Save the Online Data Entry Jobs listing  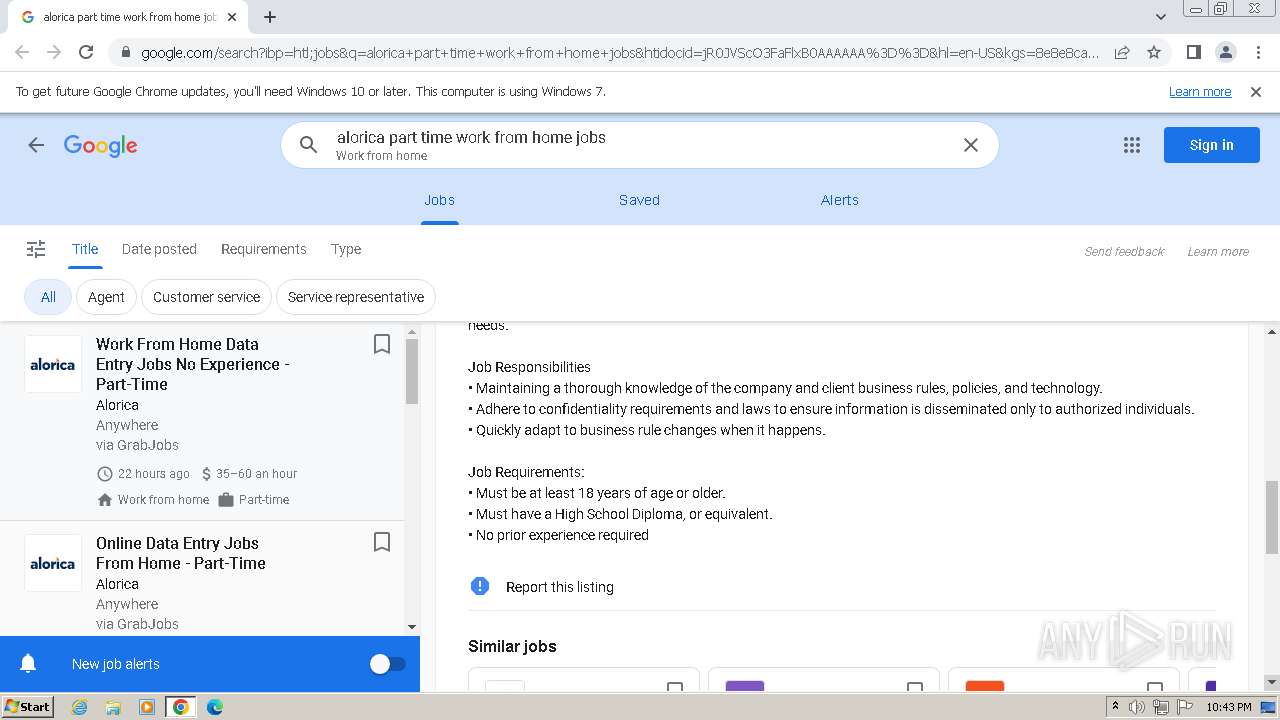[x=381, y=542]
